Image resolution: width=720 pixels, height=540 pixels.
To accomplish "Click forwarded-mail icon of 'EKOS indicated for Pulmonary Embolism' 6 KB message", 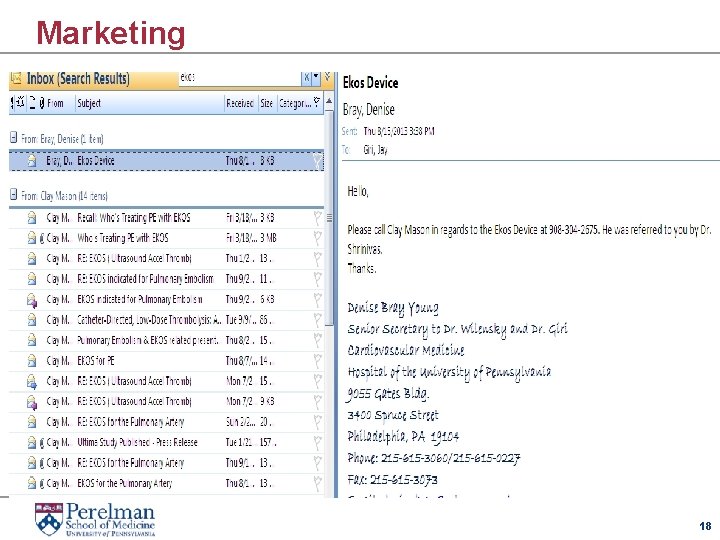I will click(x=32, y=300).
